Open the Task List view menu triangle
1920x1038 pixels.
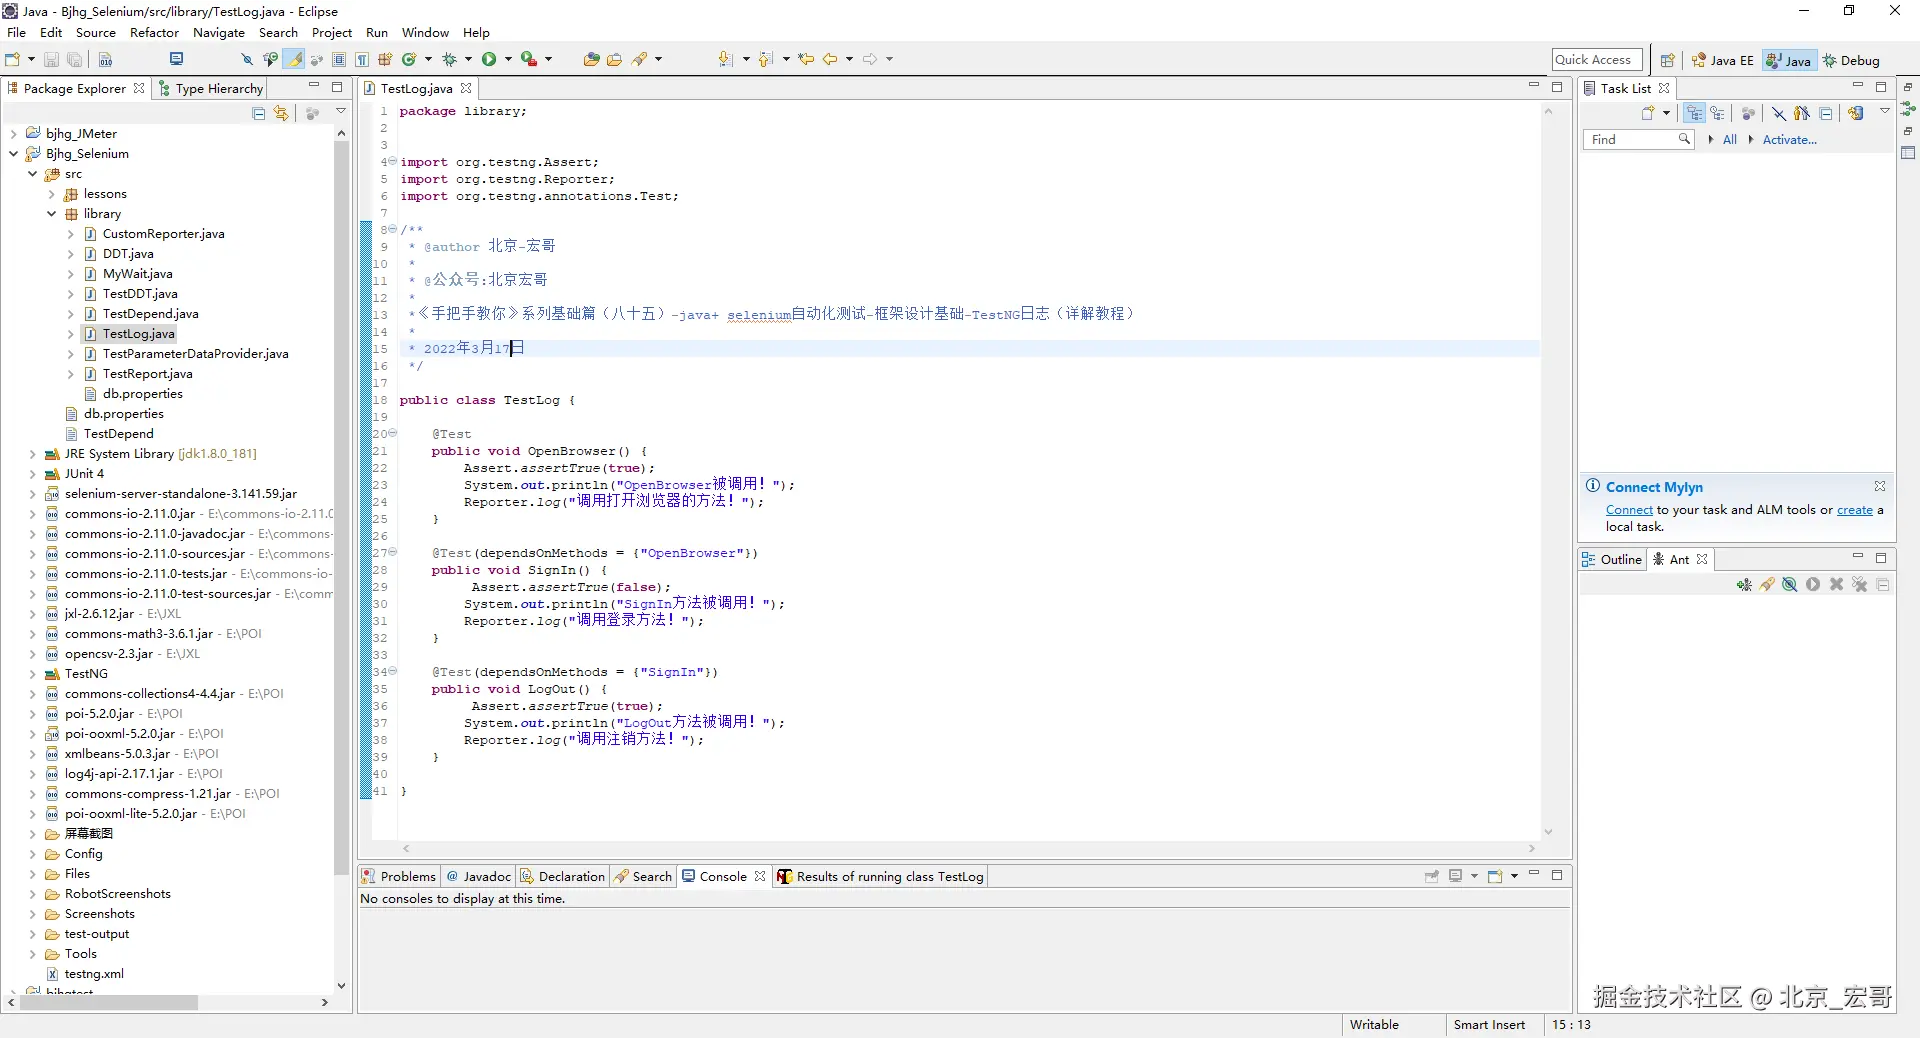pyautogui.click(x=1884, y=111)
